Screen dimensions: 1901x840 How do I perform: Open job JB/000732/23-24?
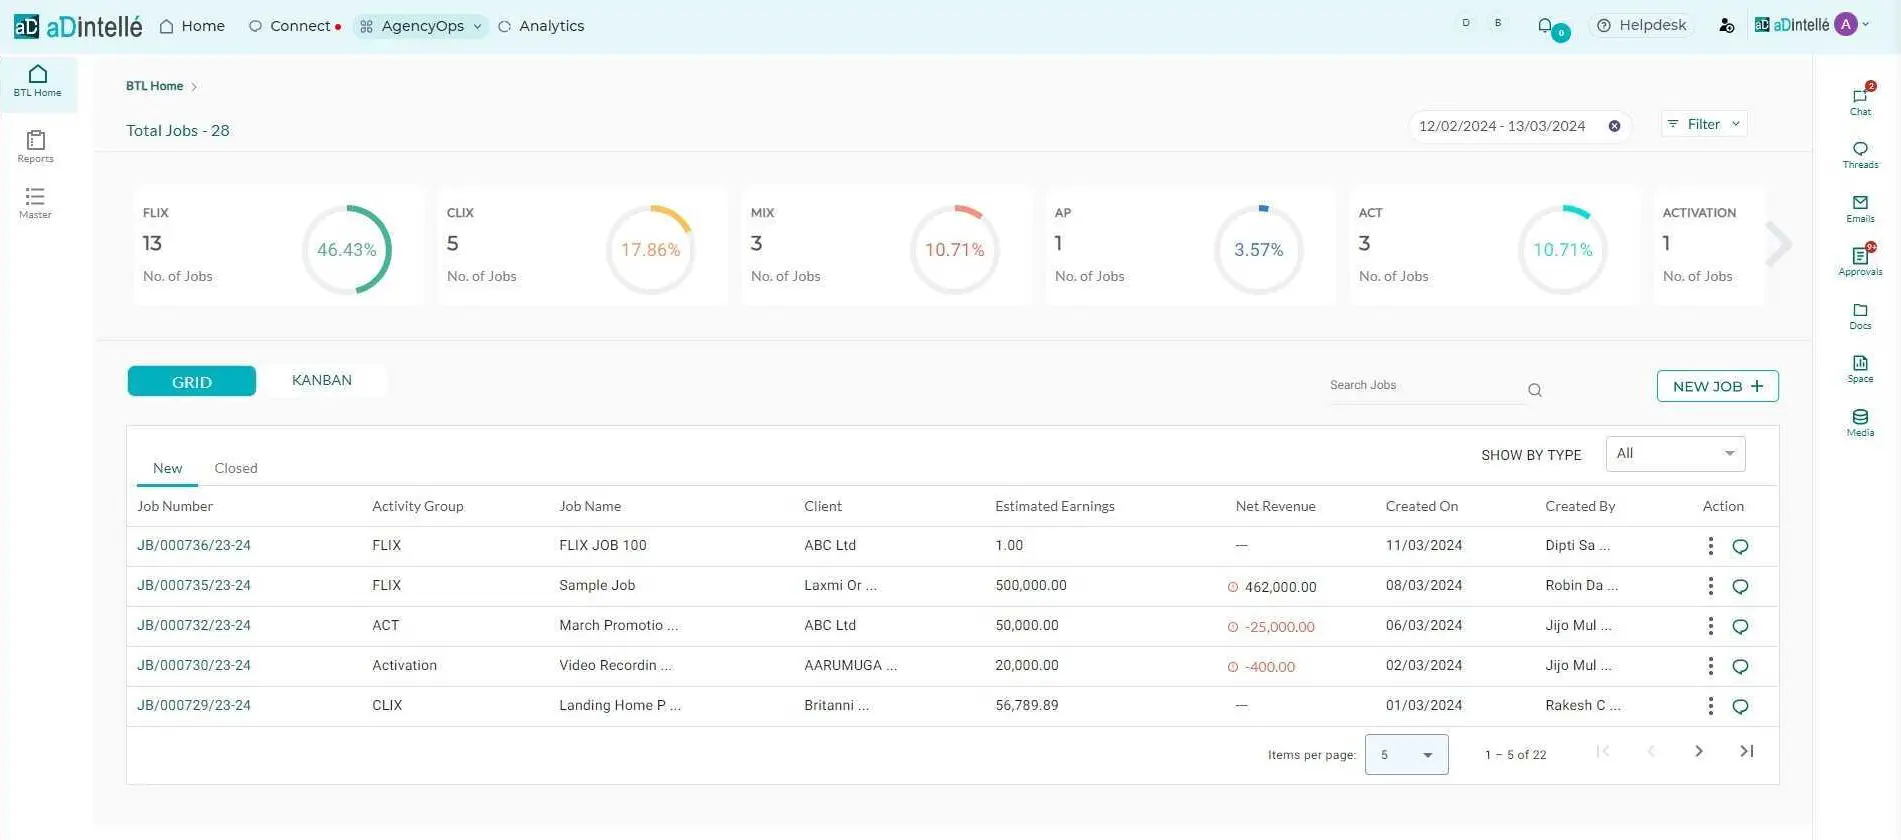coord(194,625)
